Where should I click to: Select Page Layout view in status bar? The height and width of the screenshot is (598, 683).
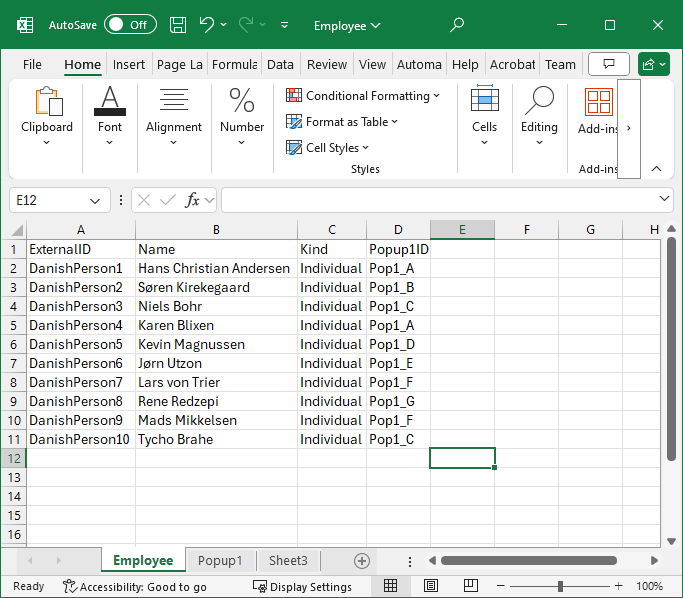pos(430,586)
